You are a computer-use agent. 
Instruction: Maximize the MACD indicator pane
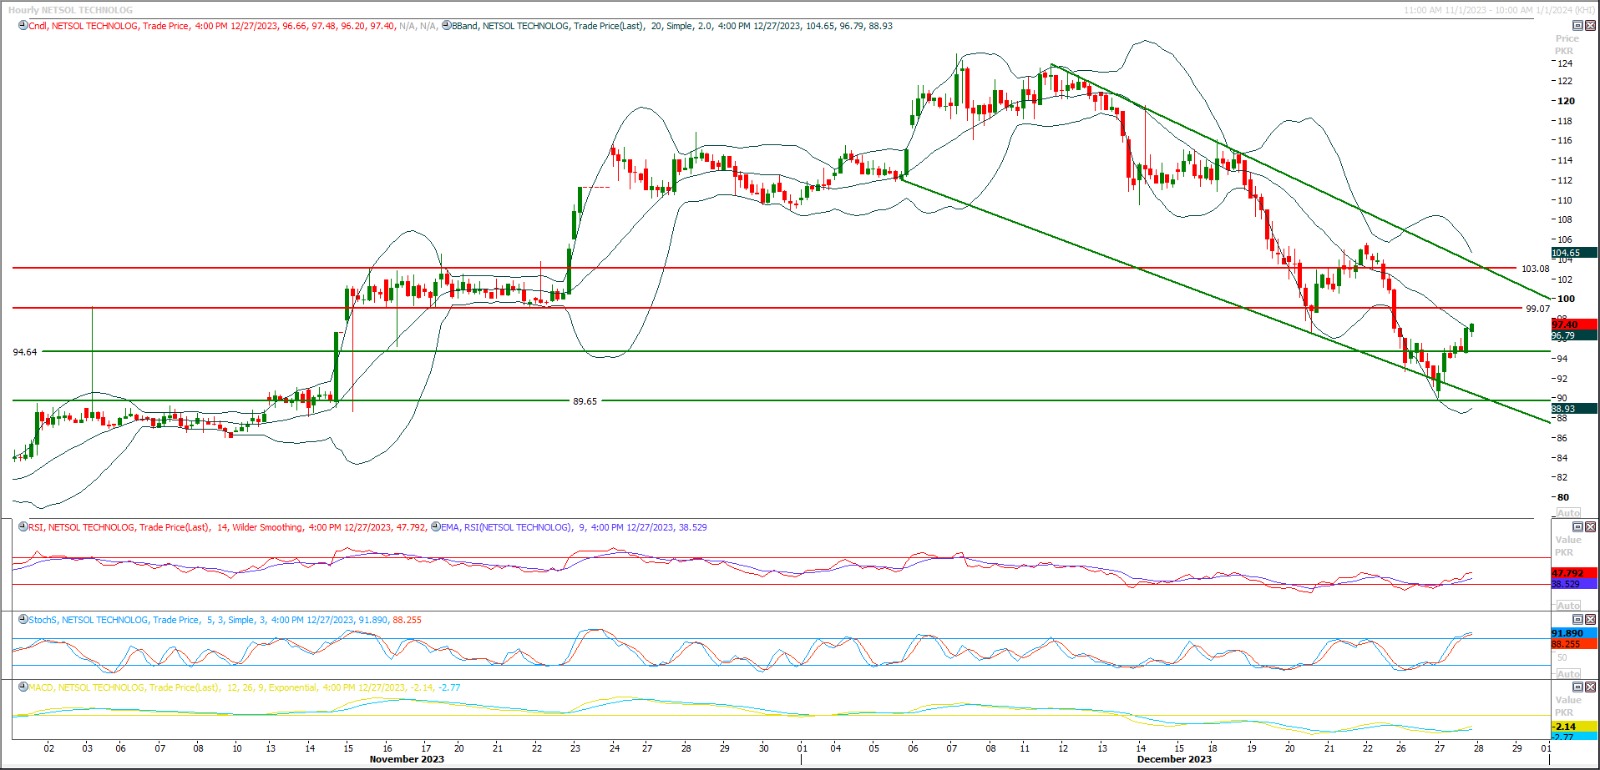pos(1578,688)
